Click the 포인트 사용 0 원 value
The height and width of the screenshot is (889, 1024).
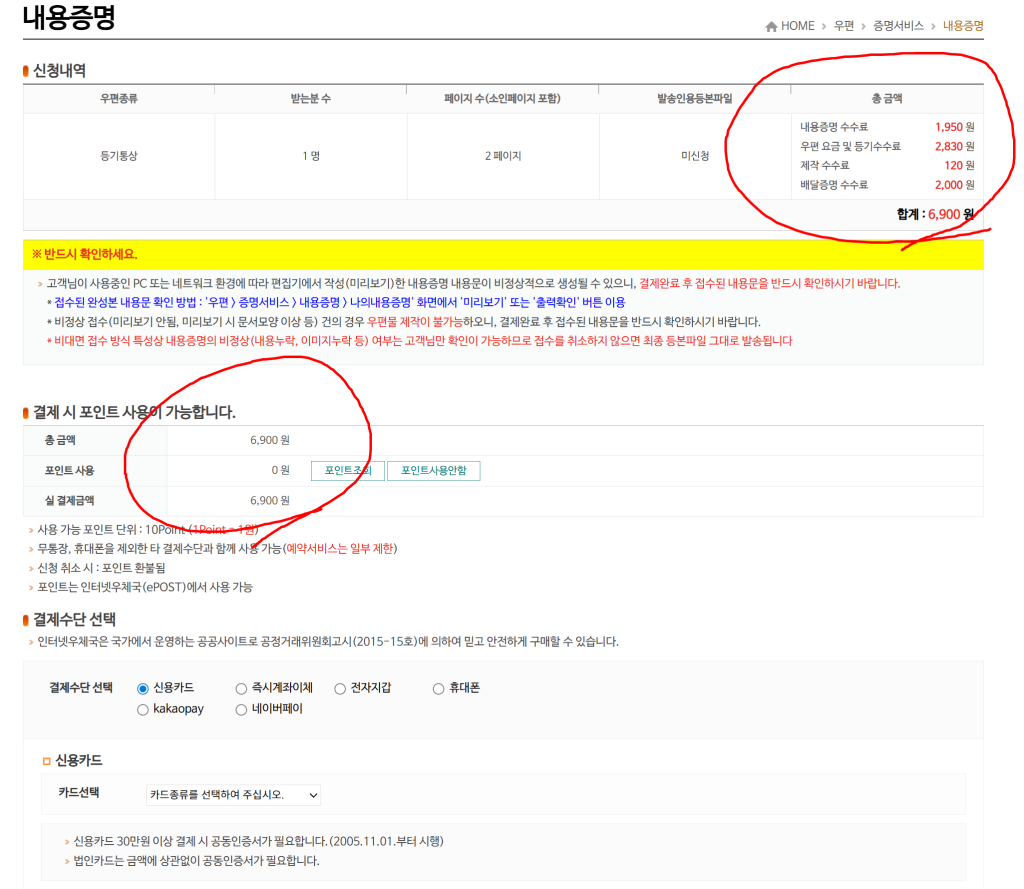click(x=280, y=470)
